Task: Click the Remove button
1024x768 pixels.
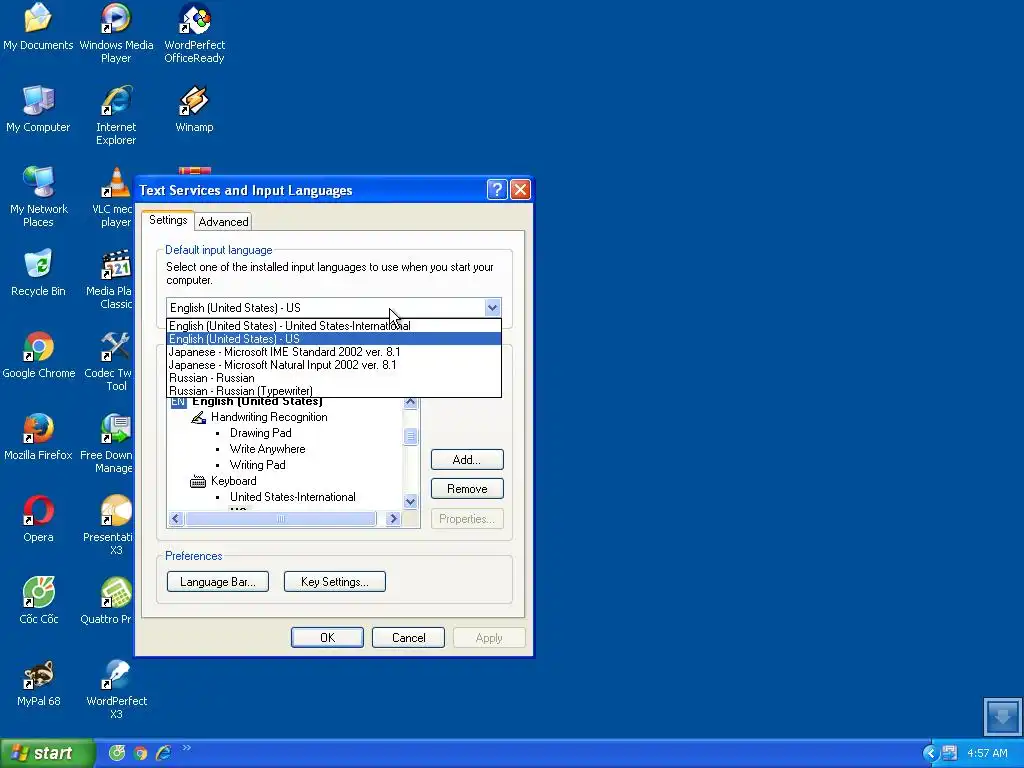Action: [x=467, y=488]
